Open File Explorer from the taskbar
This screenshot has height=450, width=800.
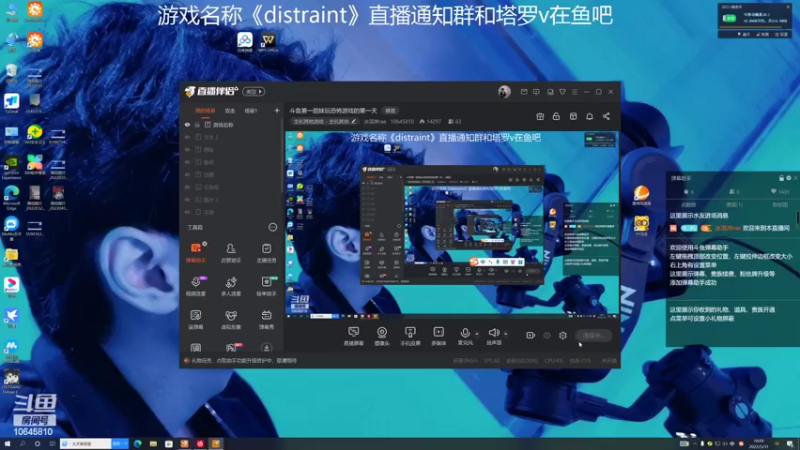pyautogui.click(x=153, y=444)
